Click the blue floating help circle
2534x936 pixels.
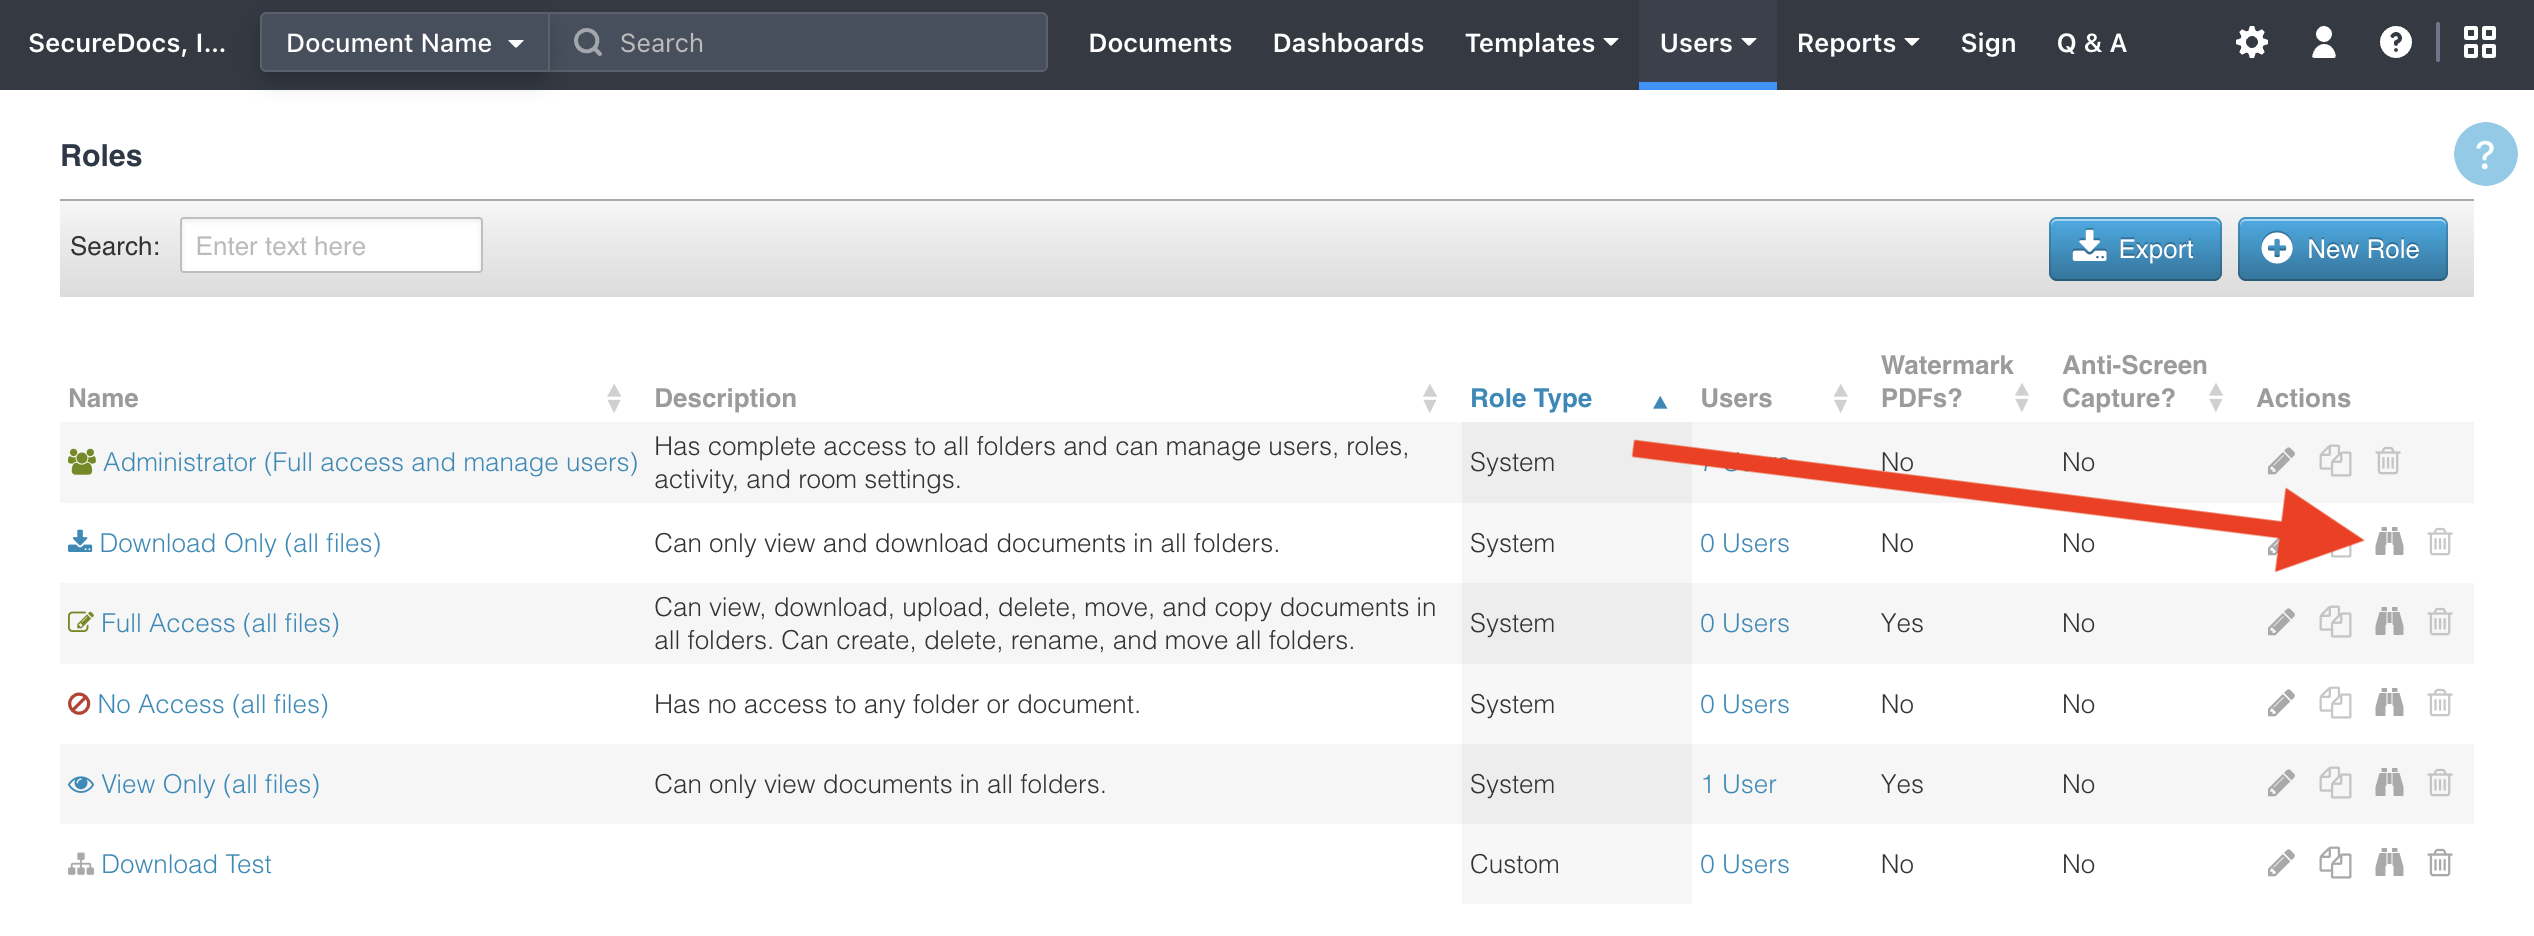2485,154
